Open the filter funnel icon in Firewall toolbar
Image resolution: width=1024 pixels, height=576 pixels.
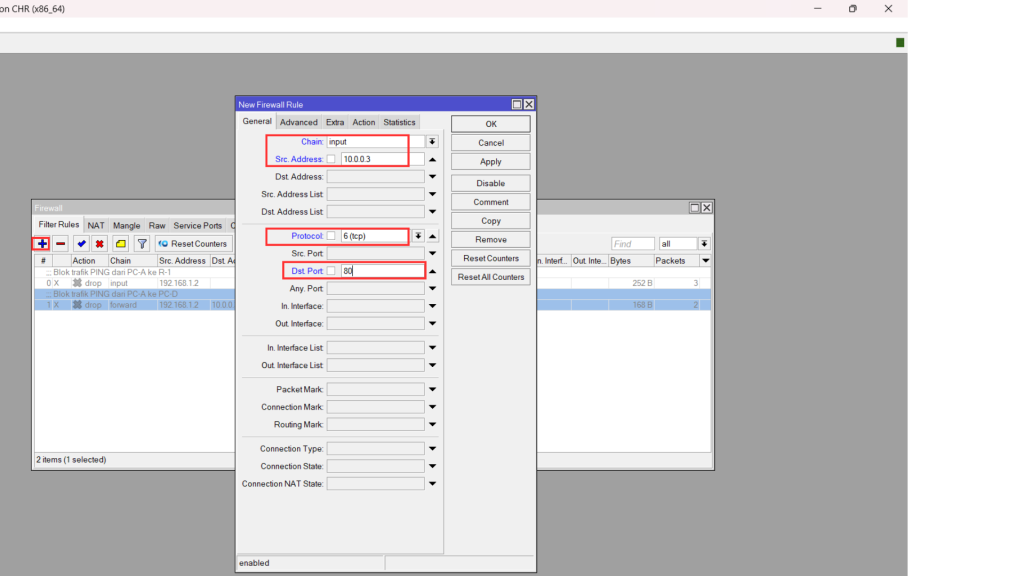pos(142,244)
